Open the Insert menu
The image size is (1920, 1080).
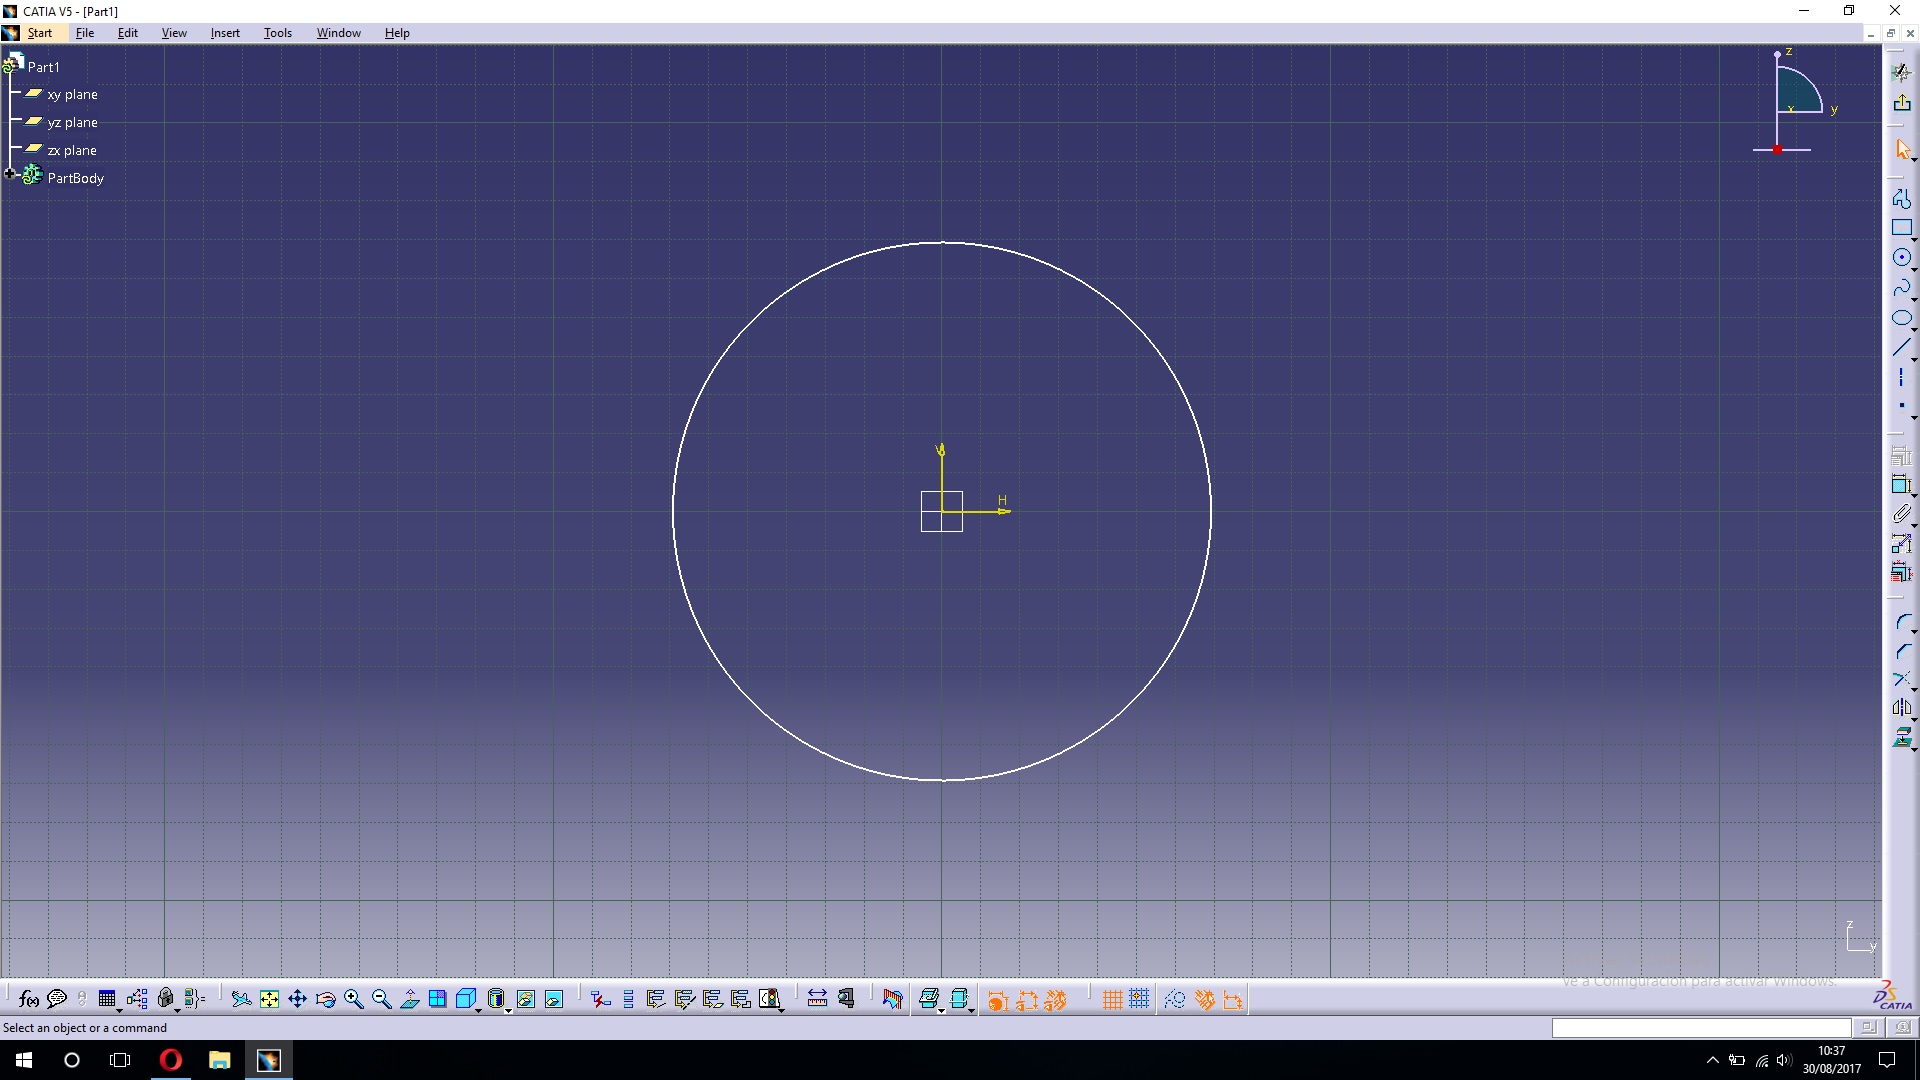pyautogui.click(x=224, y=32)
